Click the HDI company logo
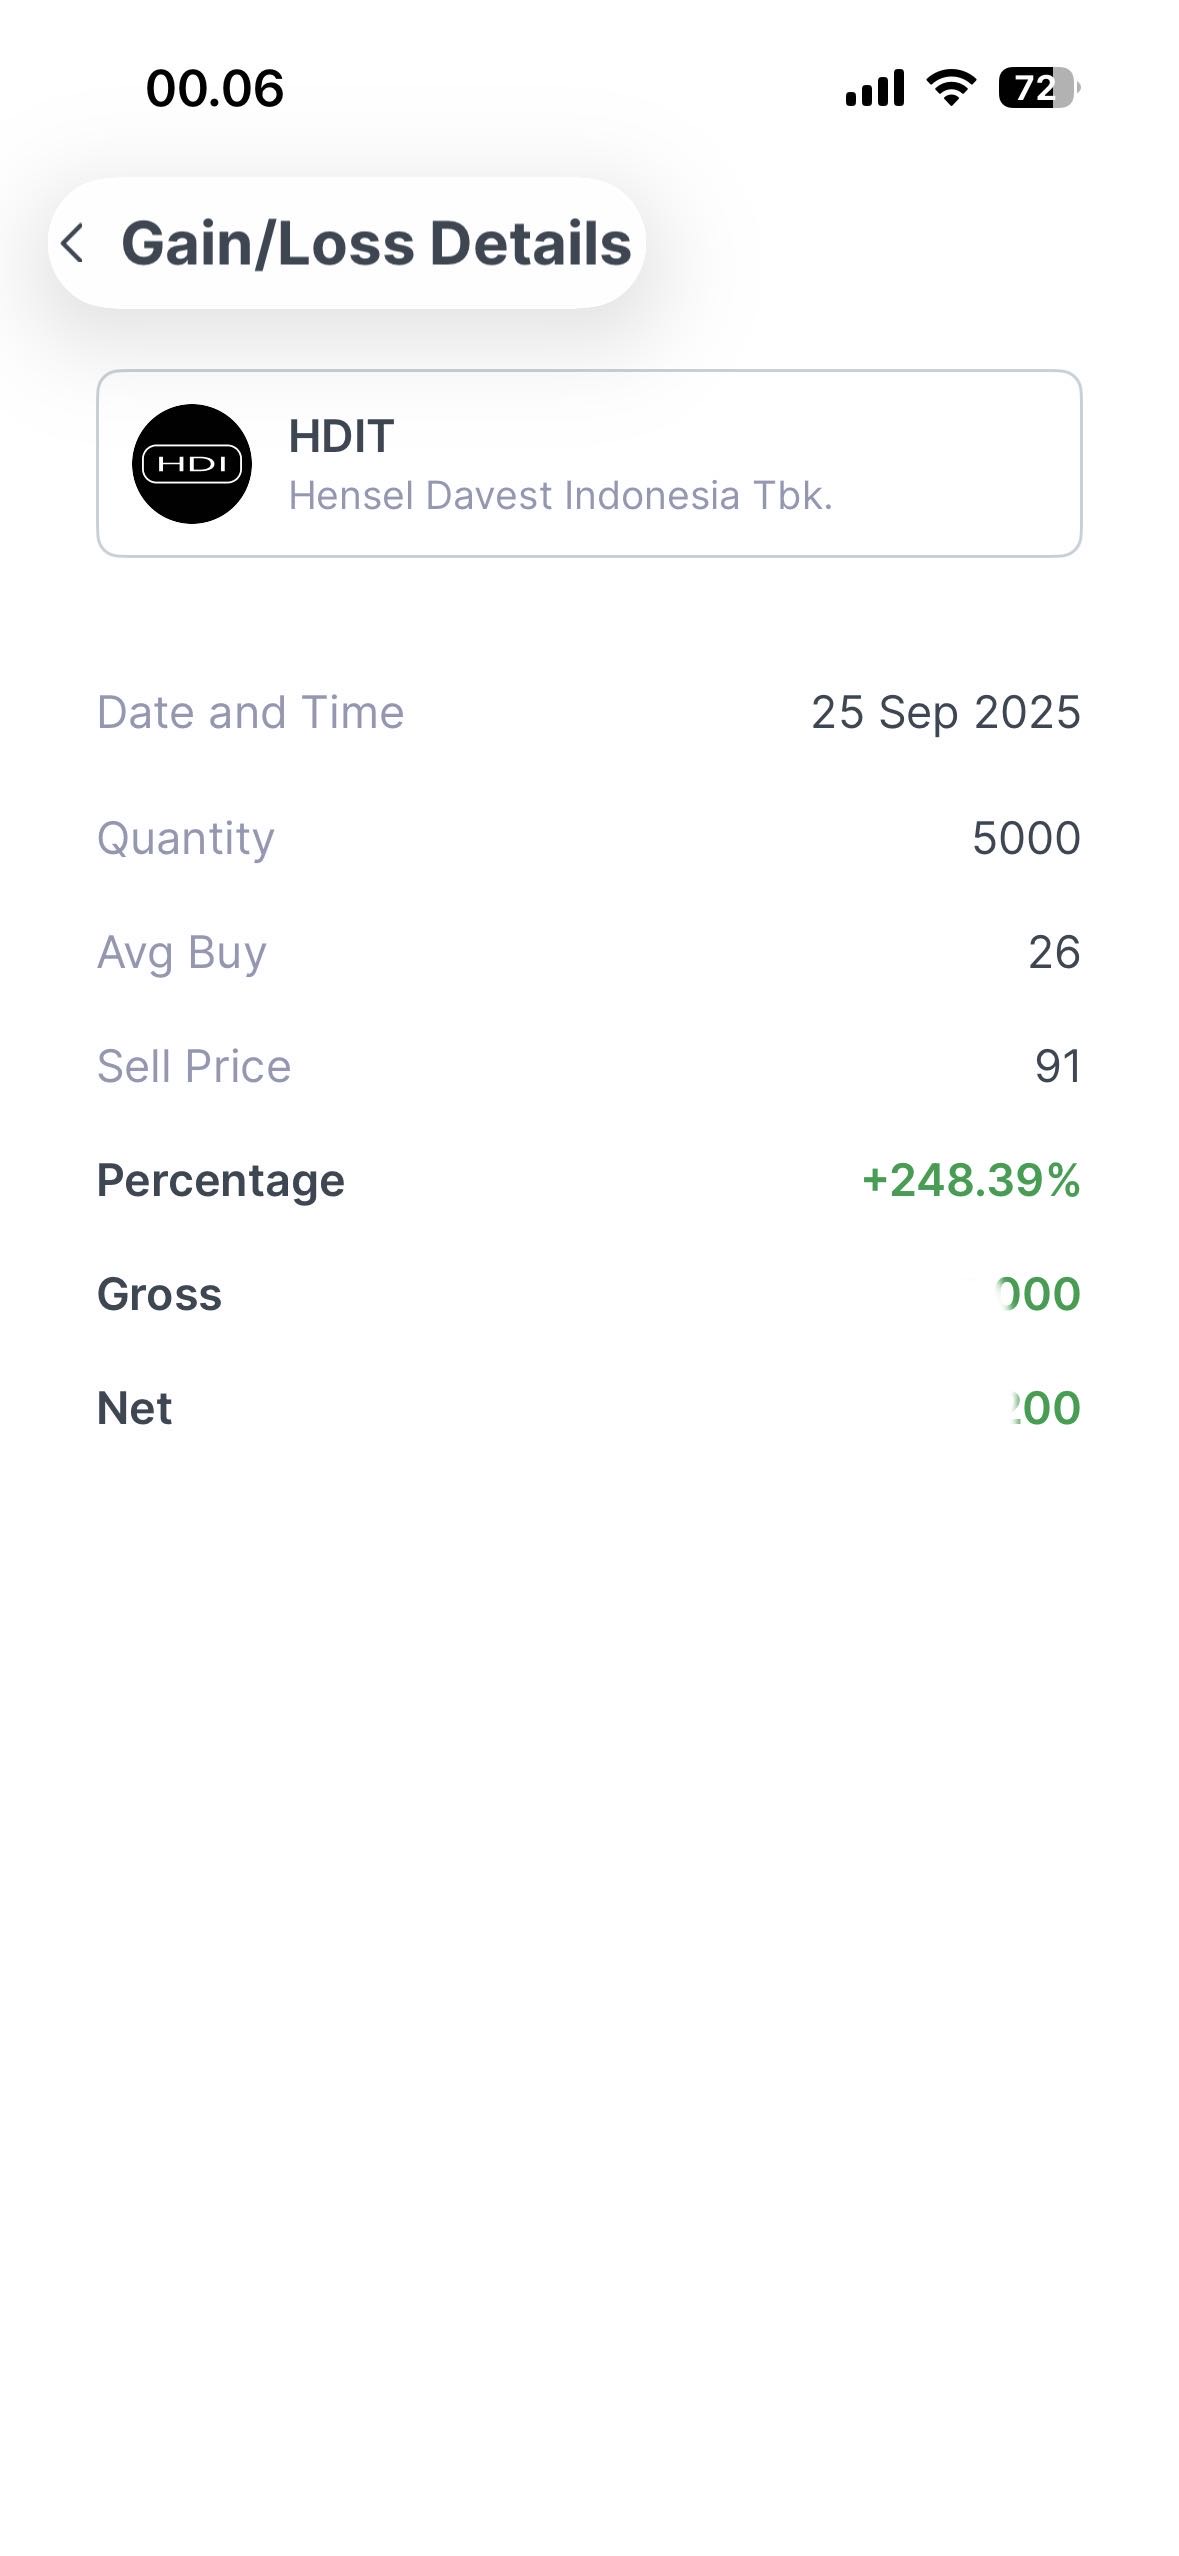 click(192, 464)
